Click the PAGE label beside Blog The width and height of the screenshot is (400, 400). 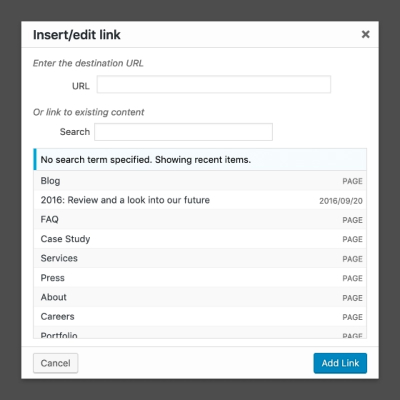coord(352,181)
